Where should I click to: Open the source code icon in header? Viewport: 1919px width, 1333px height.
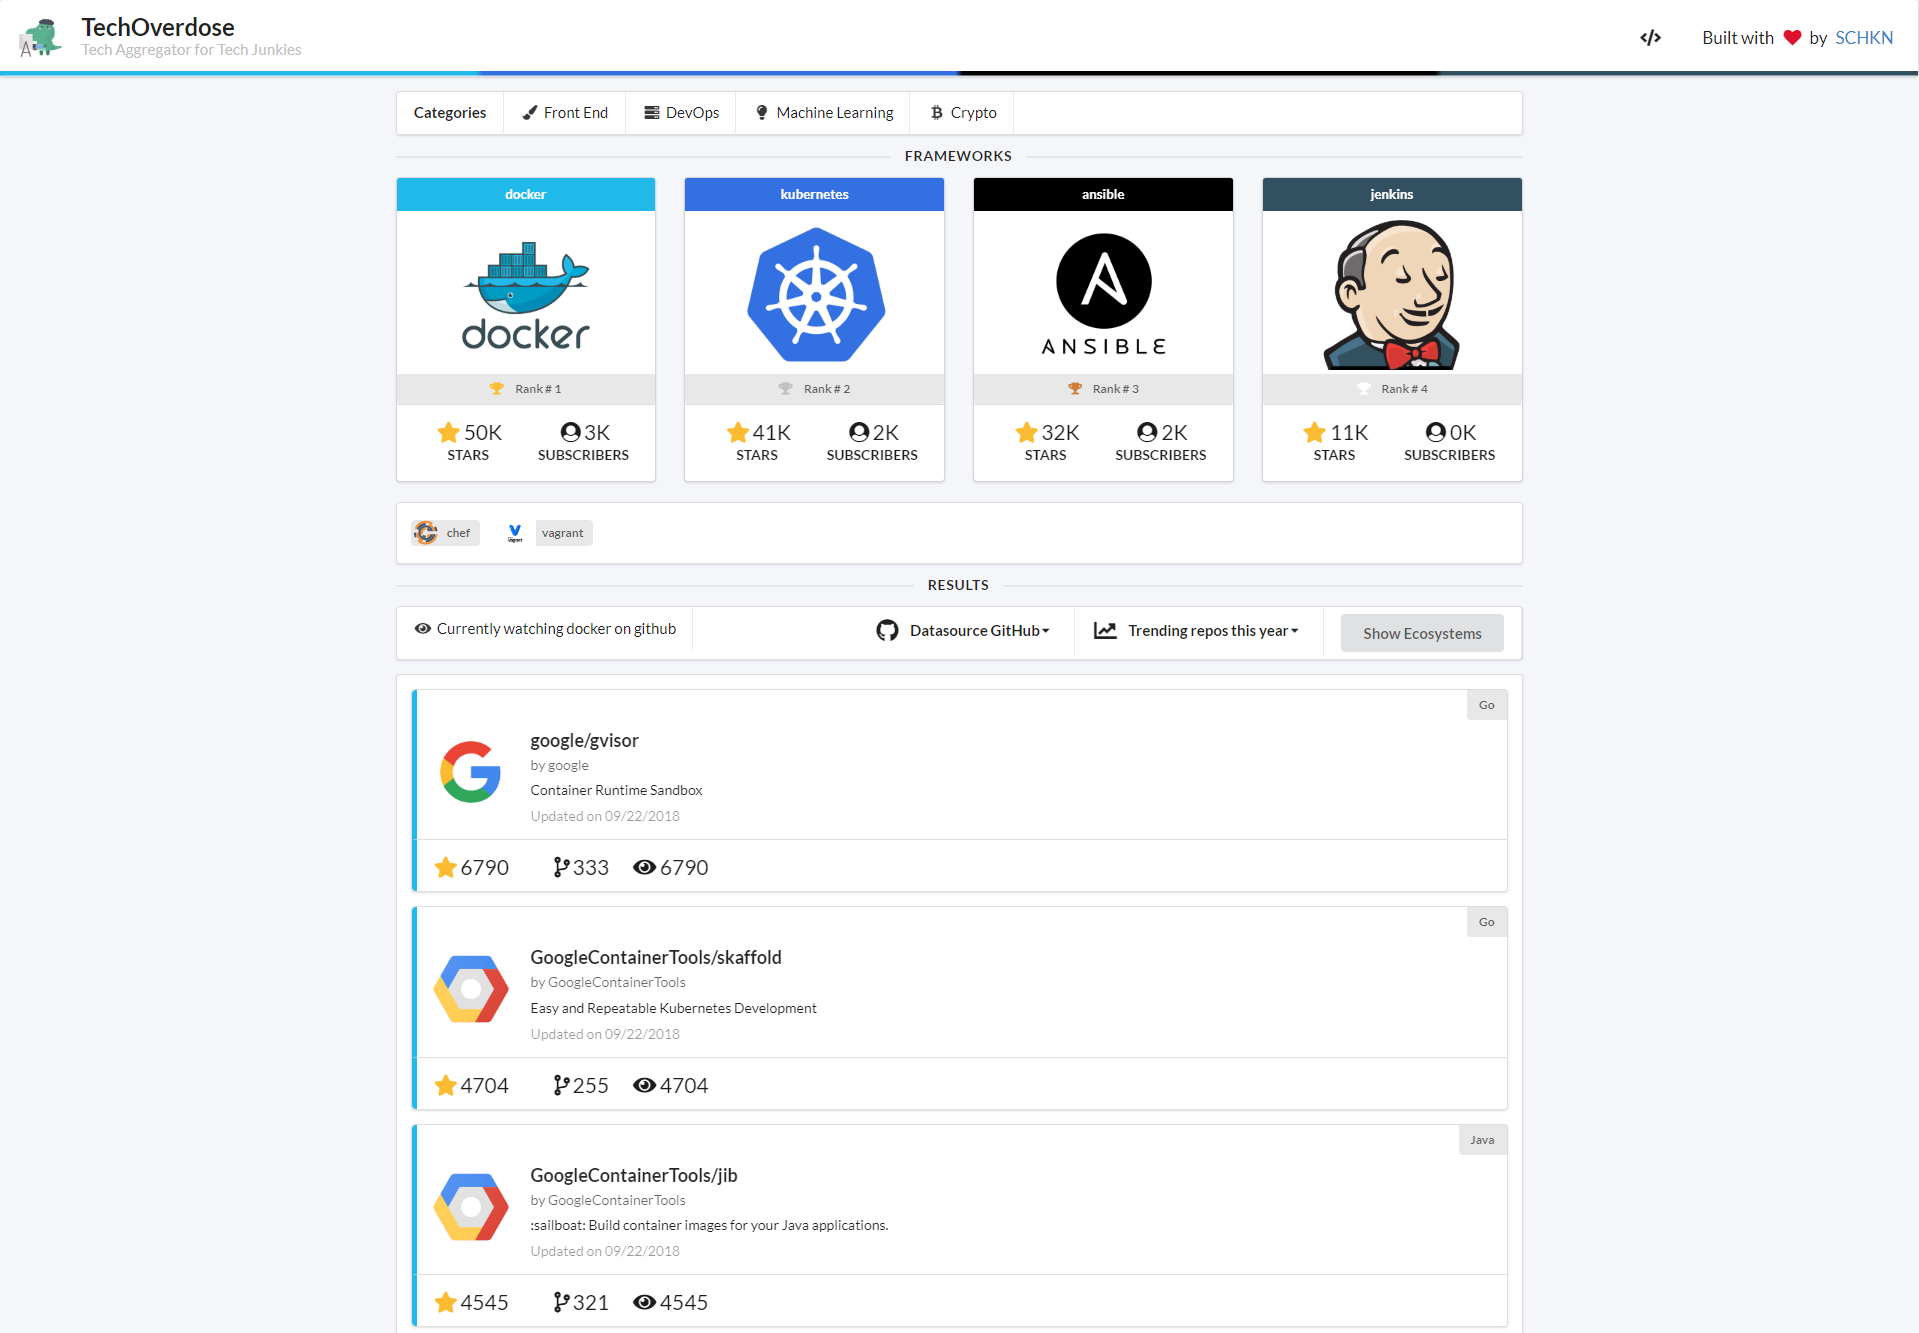1650,38
